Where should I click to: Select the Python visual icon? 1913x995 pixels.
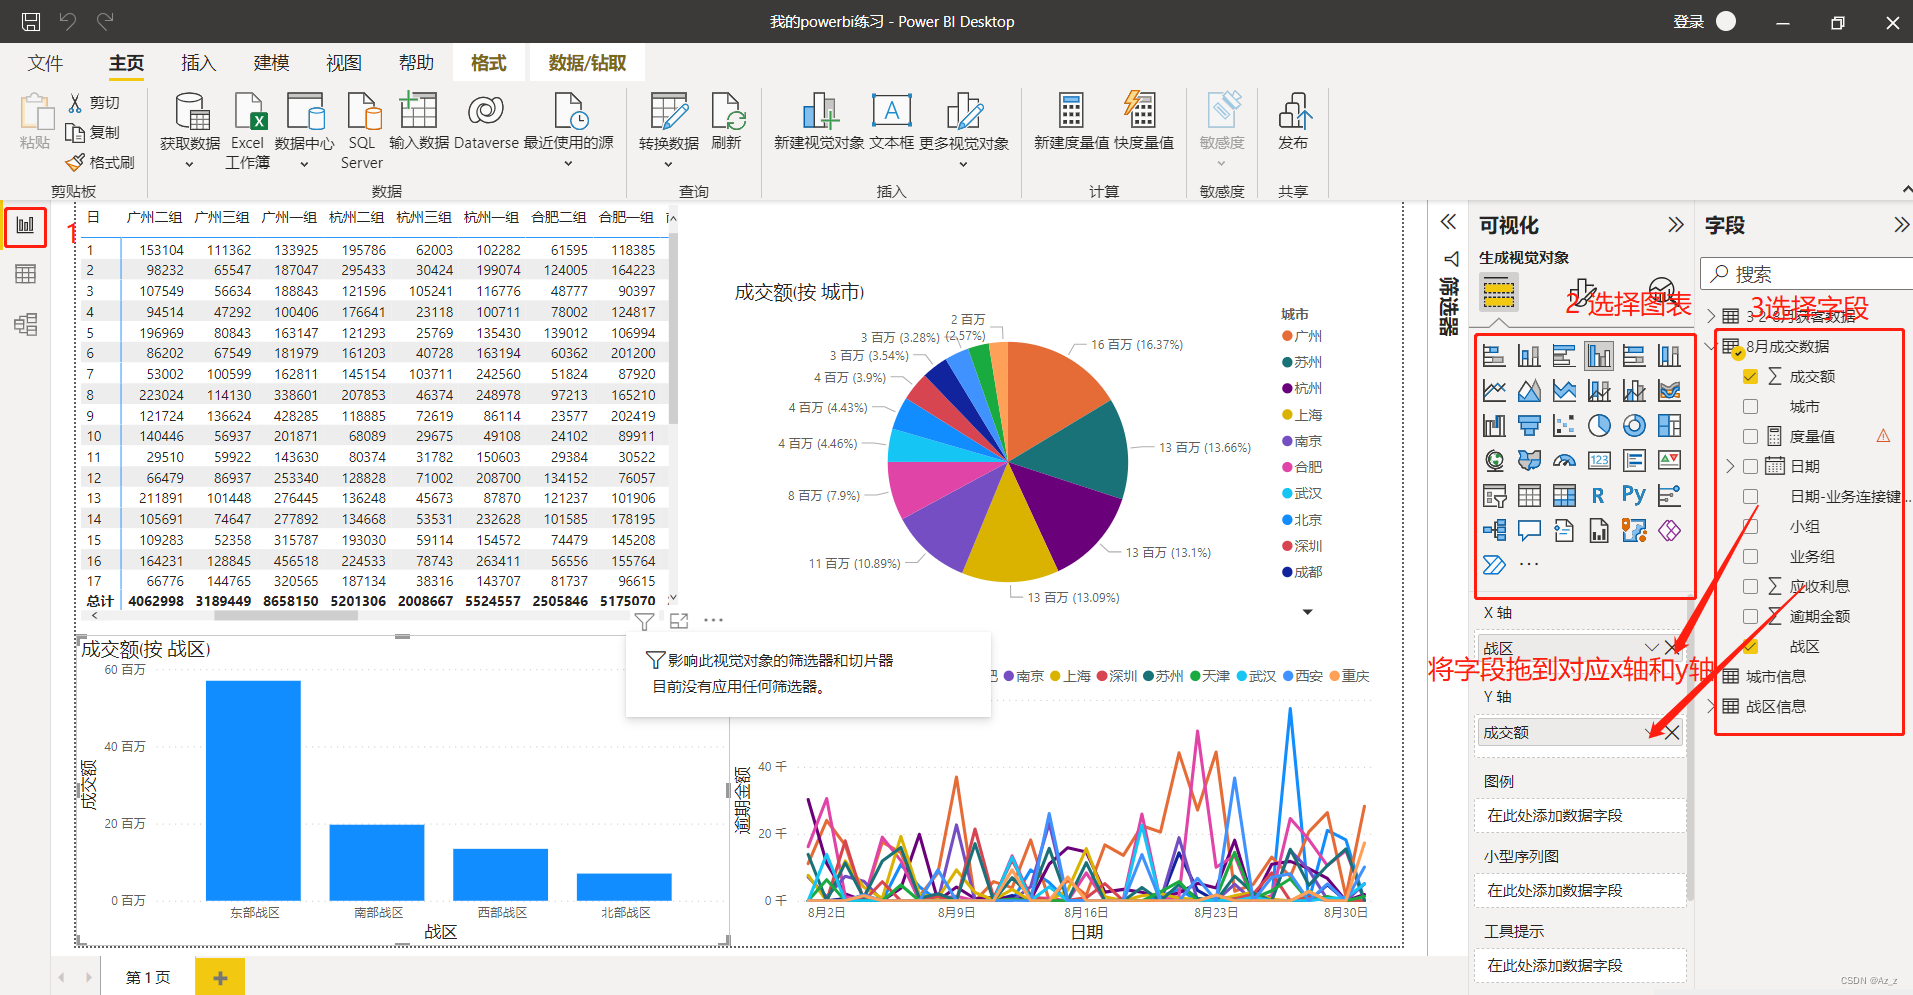(x=1634, y=495)
